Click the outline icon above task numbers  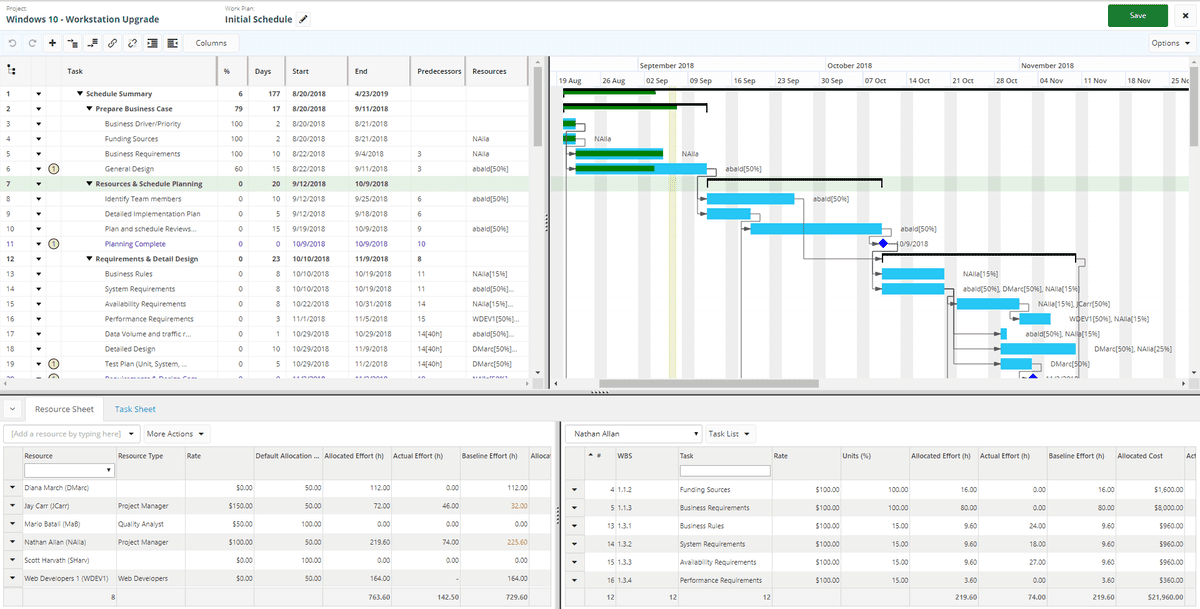pos(13,70)
